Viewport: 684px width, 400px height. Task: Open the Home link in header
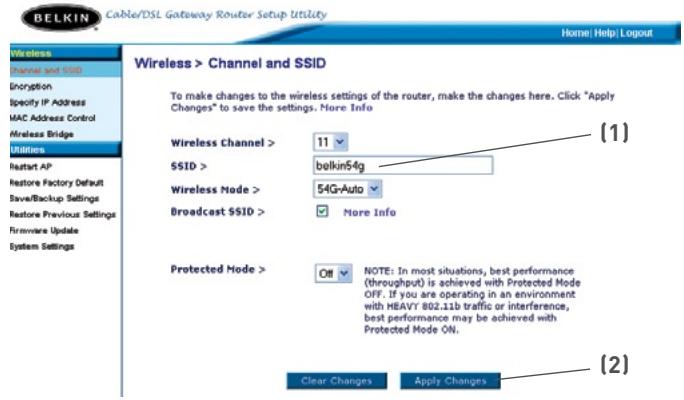coord(575,33)
